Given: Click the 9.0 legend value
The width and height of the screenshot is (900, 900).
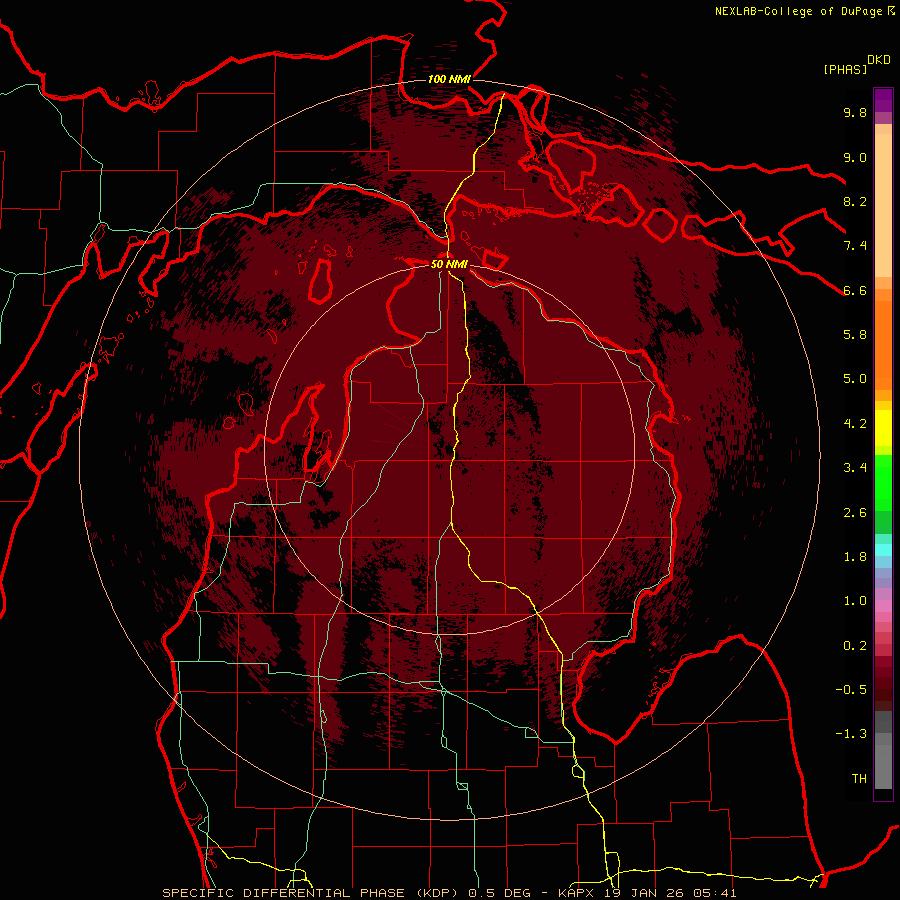Looking at the screenshot, I should [855, 157].
